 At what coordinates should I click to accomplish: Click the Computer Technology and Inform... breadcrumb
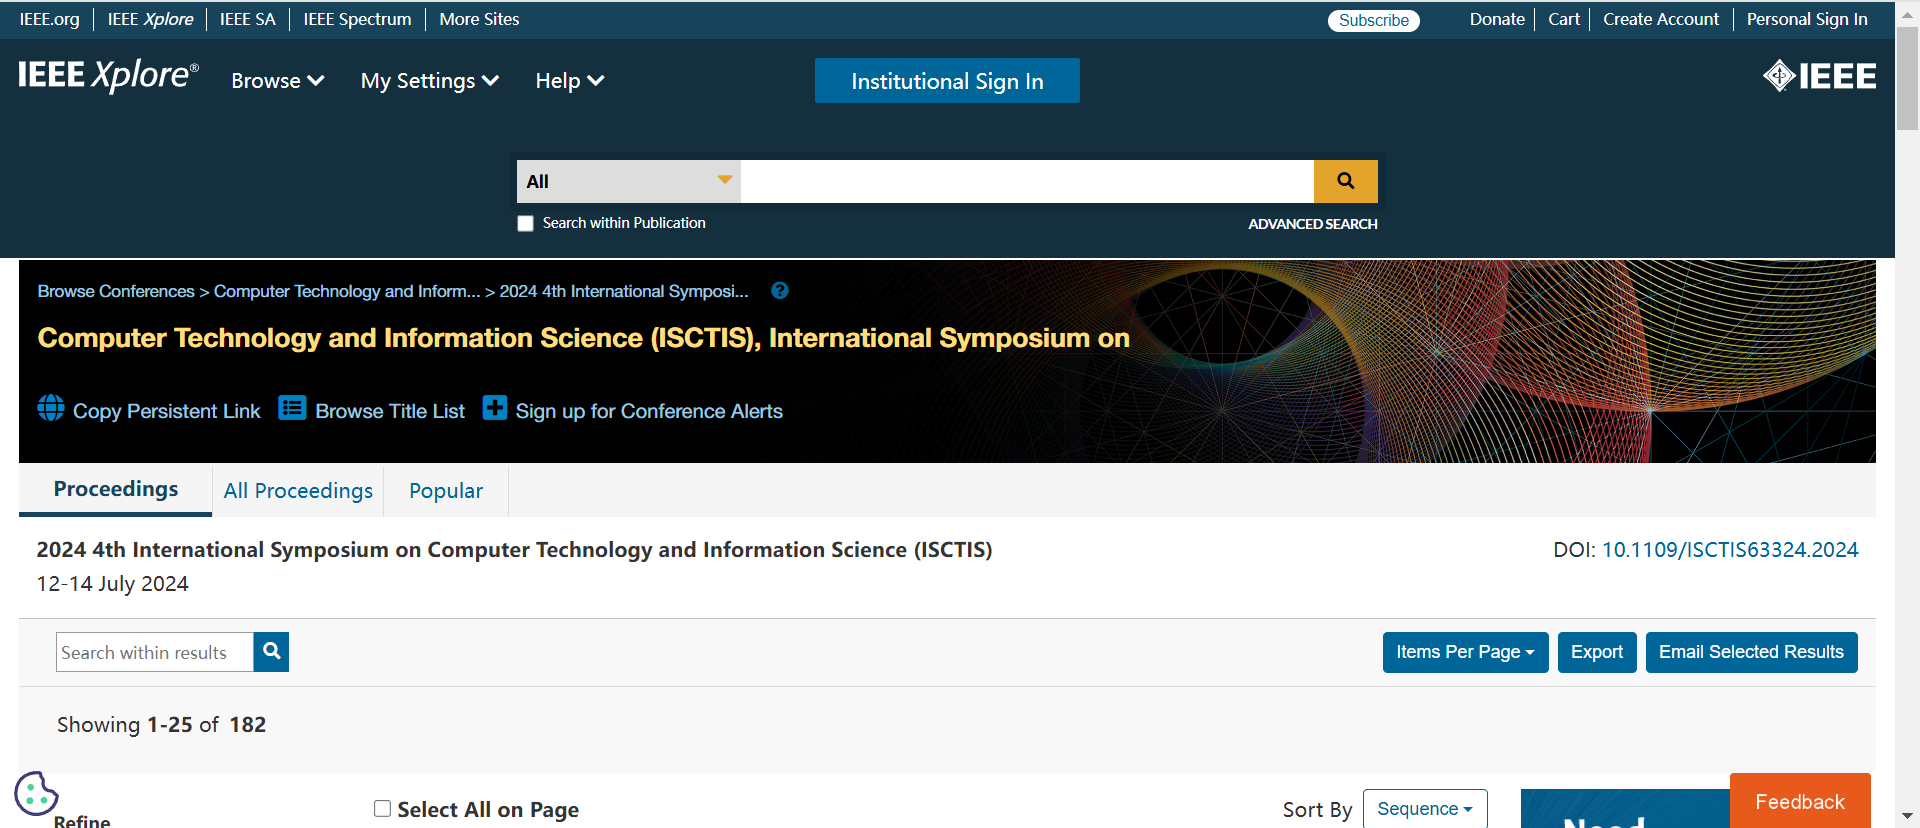coord(347,291)
